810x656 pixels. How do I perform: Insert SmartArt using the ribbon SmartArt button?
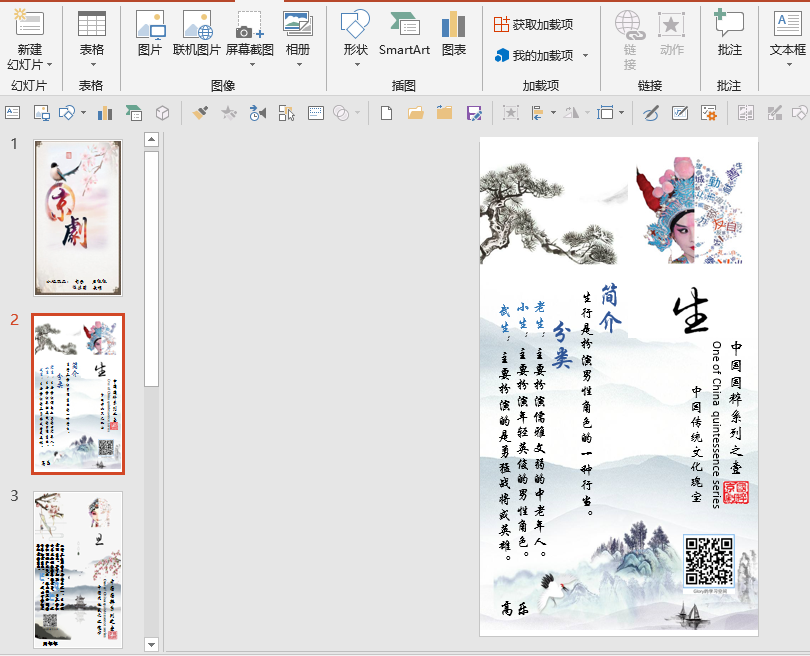404,34
